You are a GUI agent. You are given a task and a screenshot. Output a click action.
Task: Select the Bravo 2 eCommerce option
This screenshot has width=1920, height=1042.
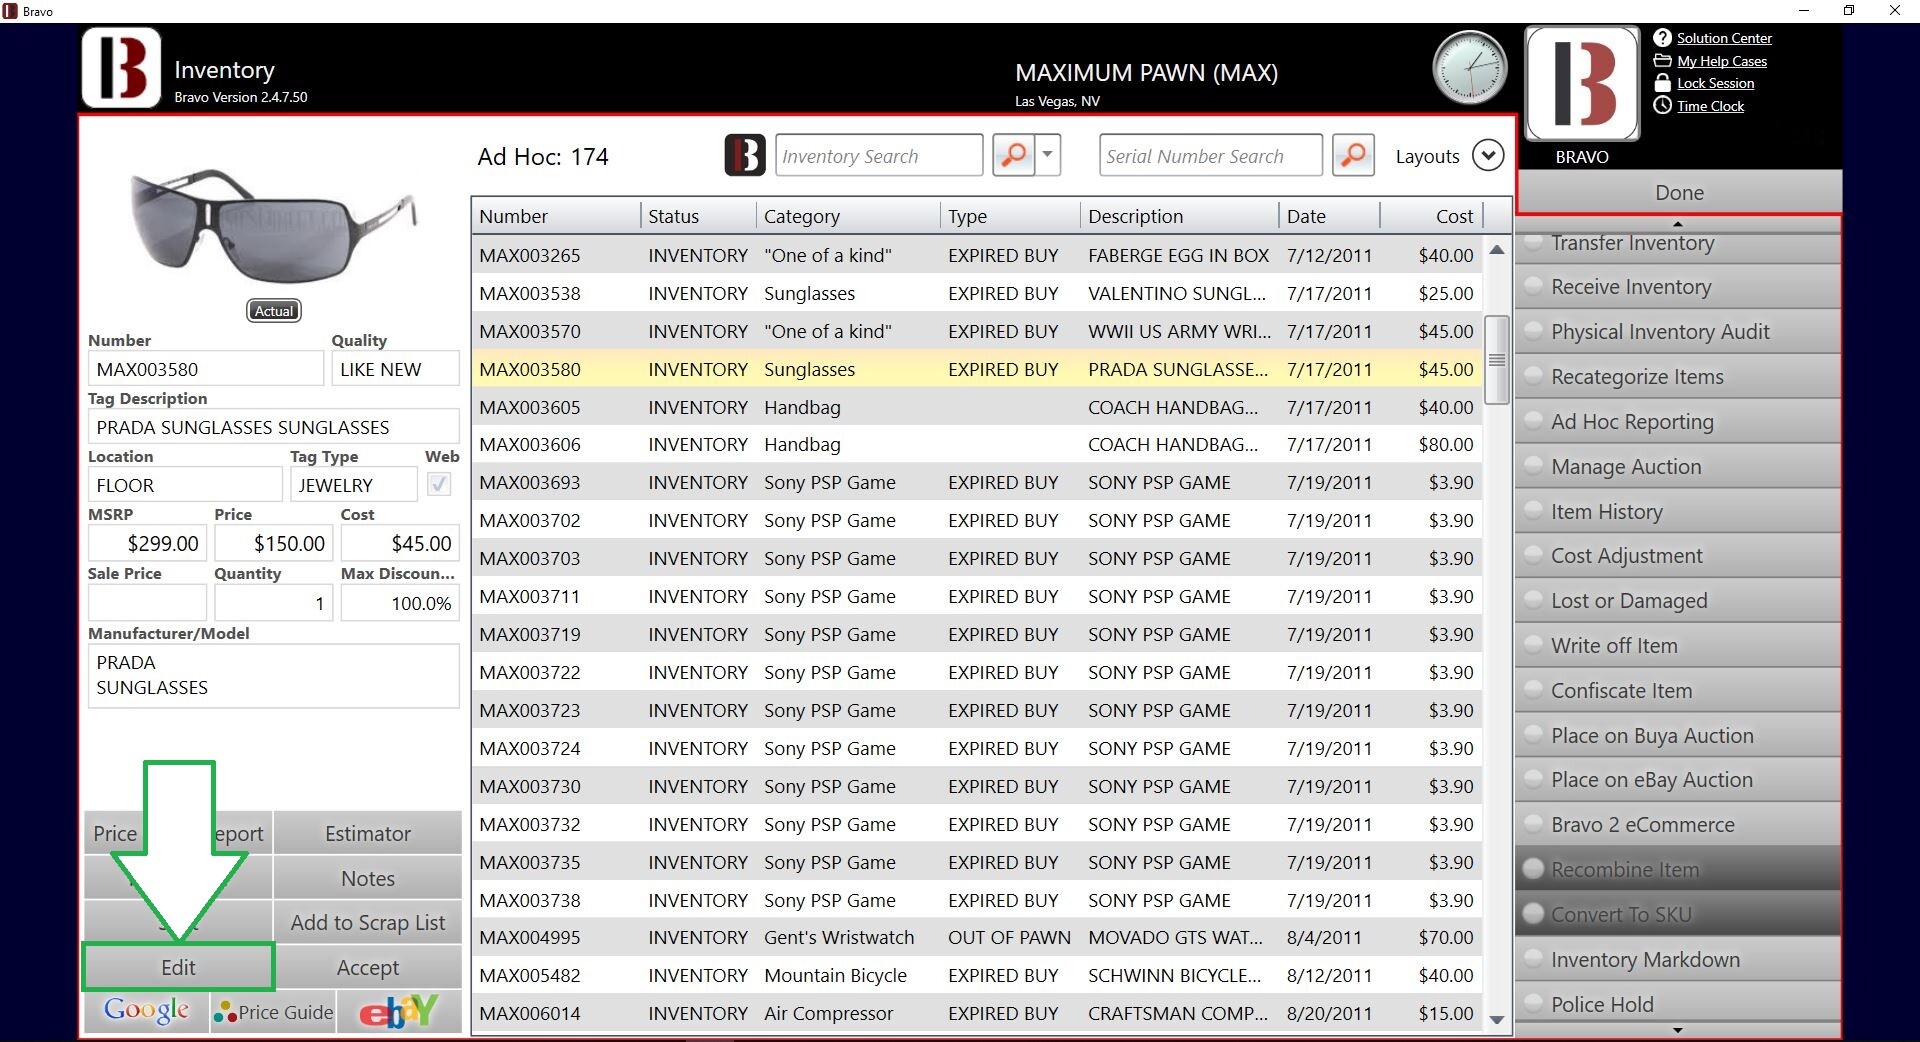point(1678,825)
